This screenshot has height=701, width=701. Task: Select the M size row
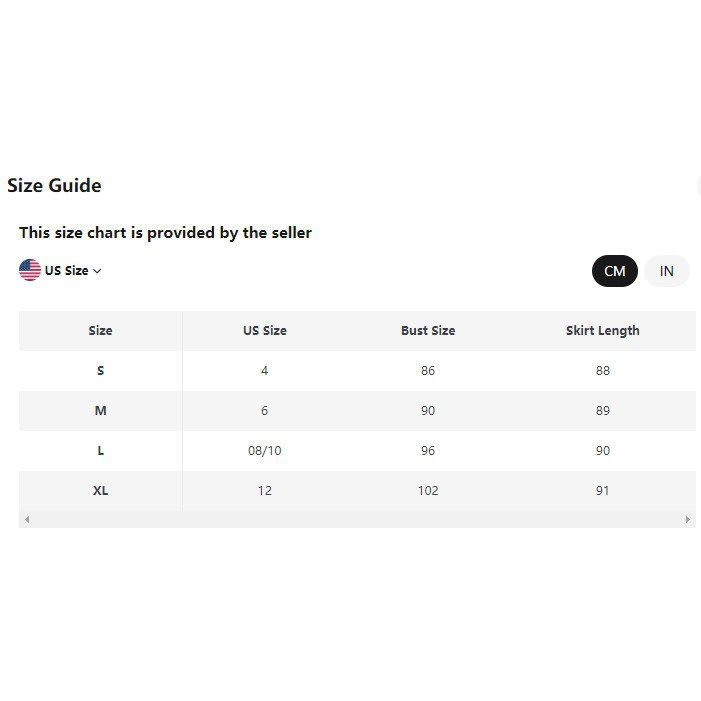tap(100, 411)
